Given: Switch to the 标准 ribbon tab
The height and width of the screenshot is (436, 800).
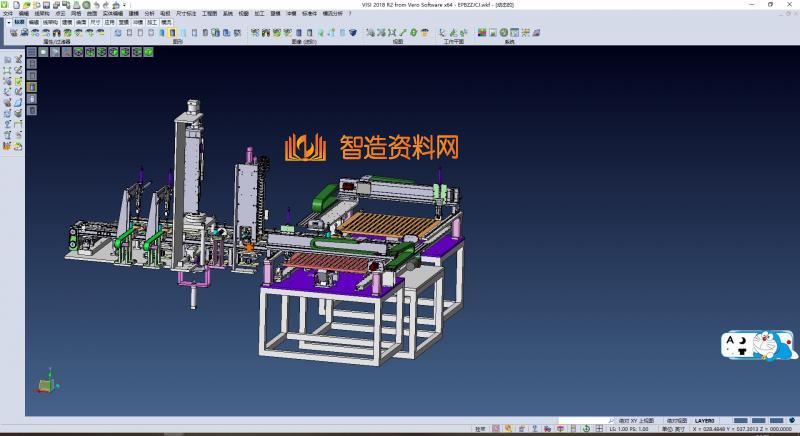Looking at the screenshot, I should pos(19,21).
